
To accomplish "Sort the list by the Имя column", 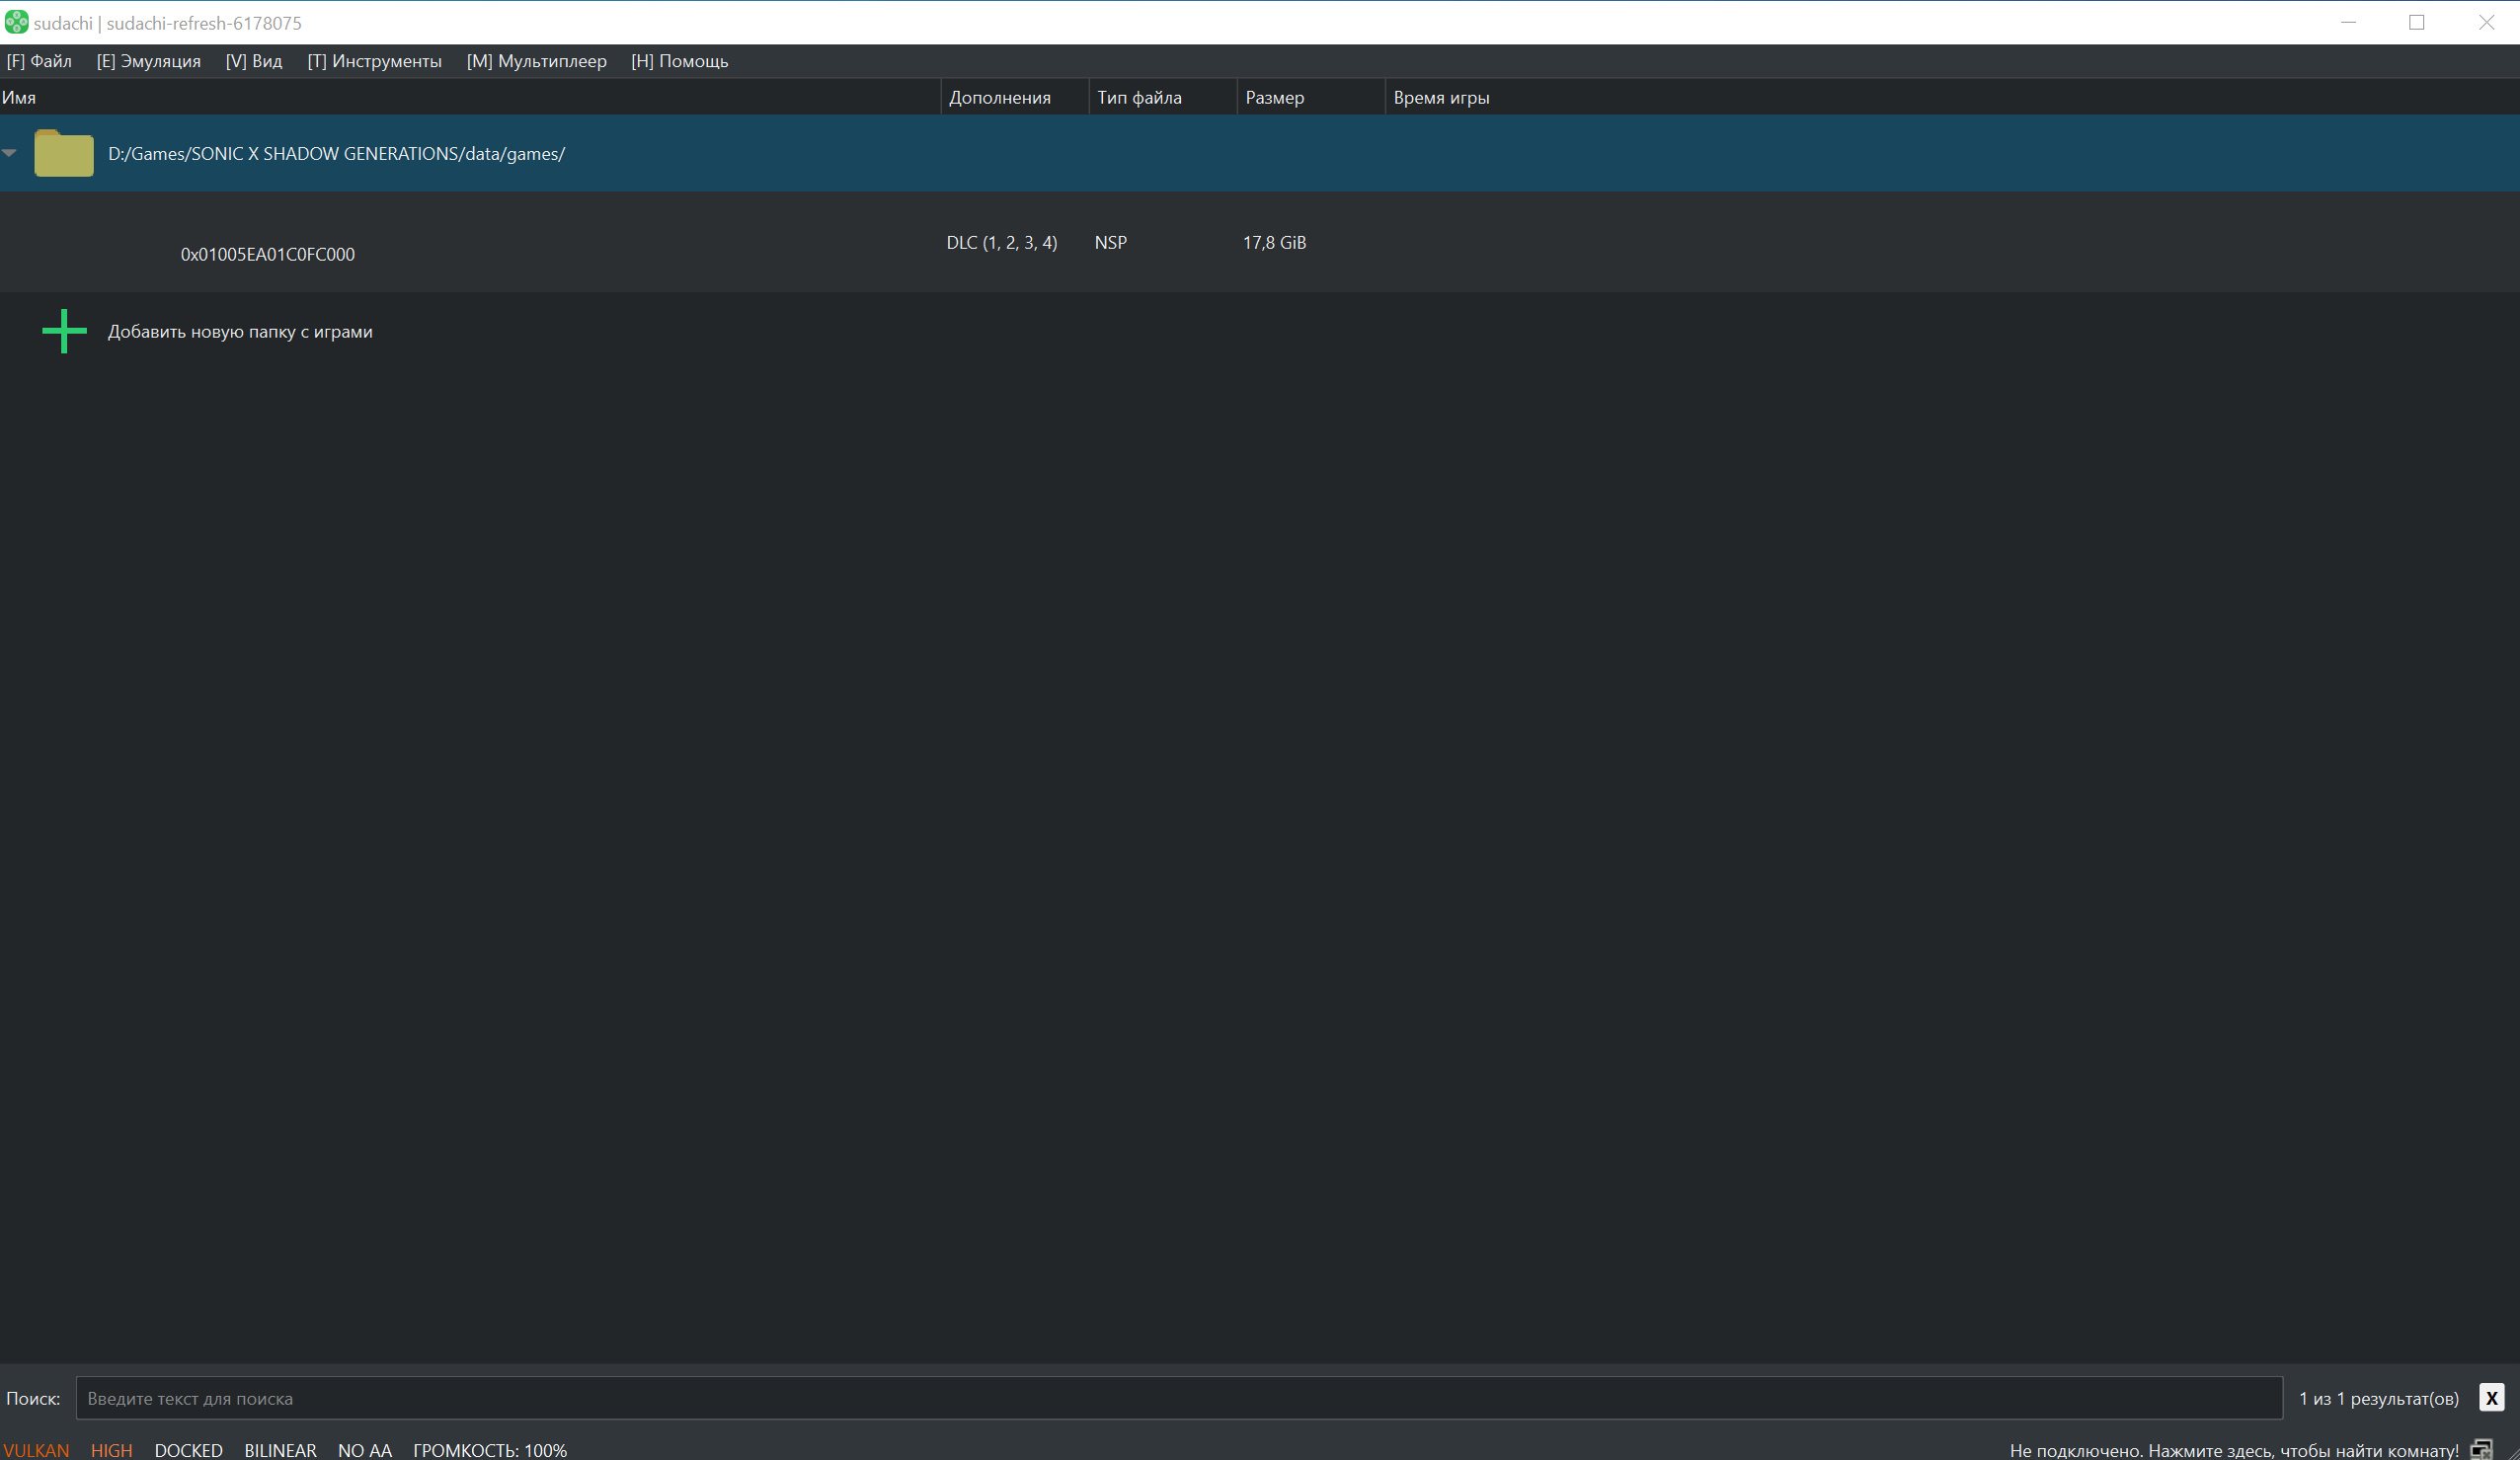I will point(470,97).
